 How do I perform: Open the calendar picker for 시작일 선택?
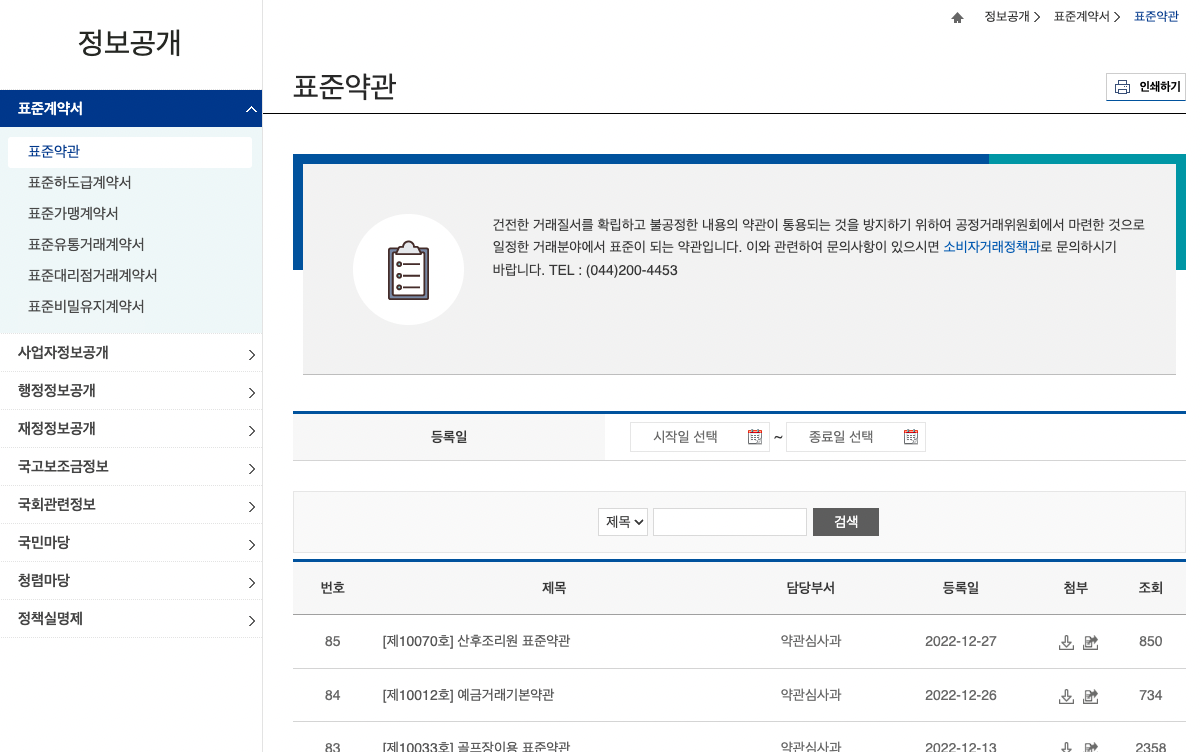(x=755, y=436)
